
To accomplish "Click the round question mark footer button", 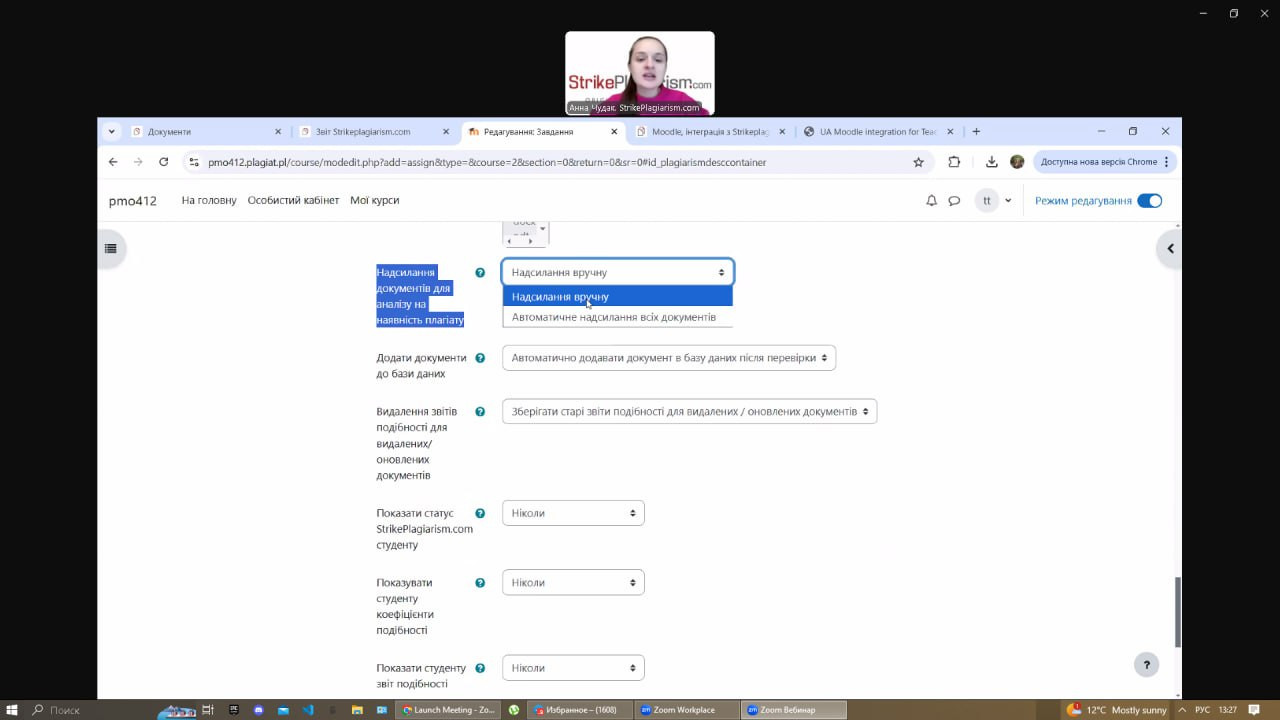I will click(x=1146, y=665).
